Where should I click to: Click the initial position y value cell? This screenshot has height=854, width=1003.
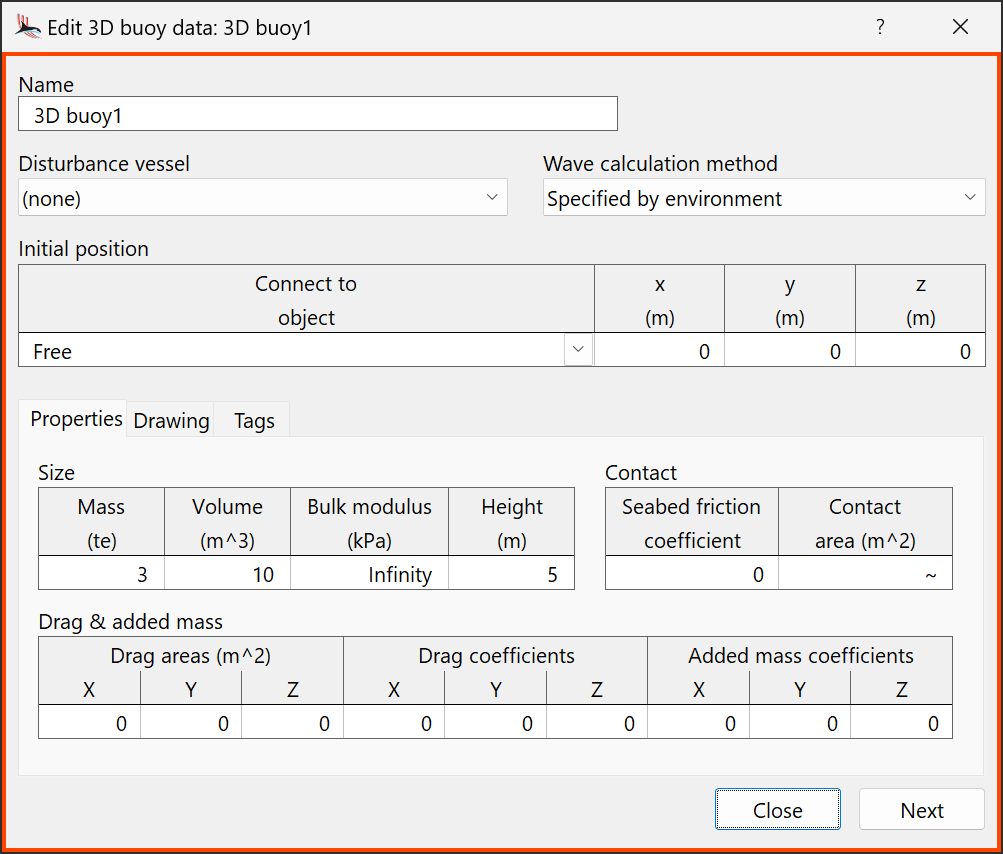790,351
